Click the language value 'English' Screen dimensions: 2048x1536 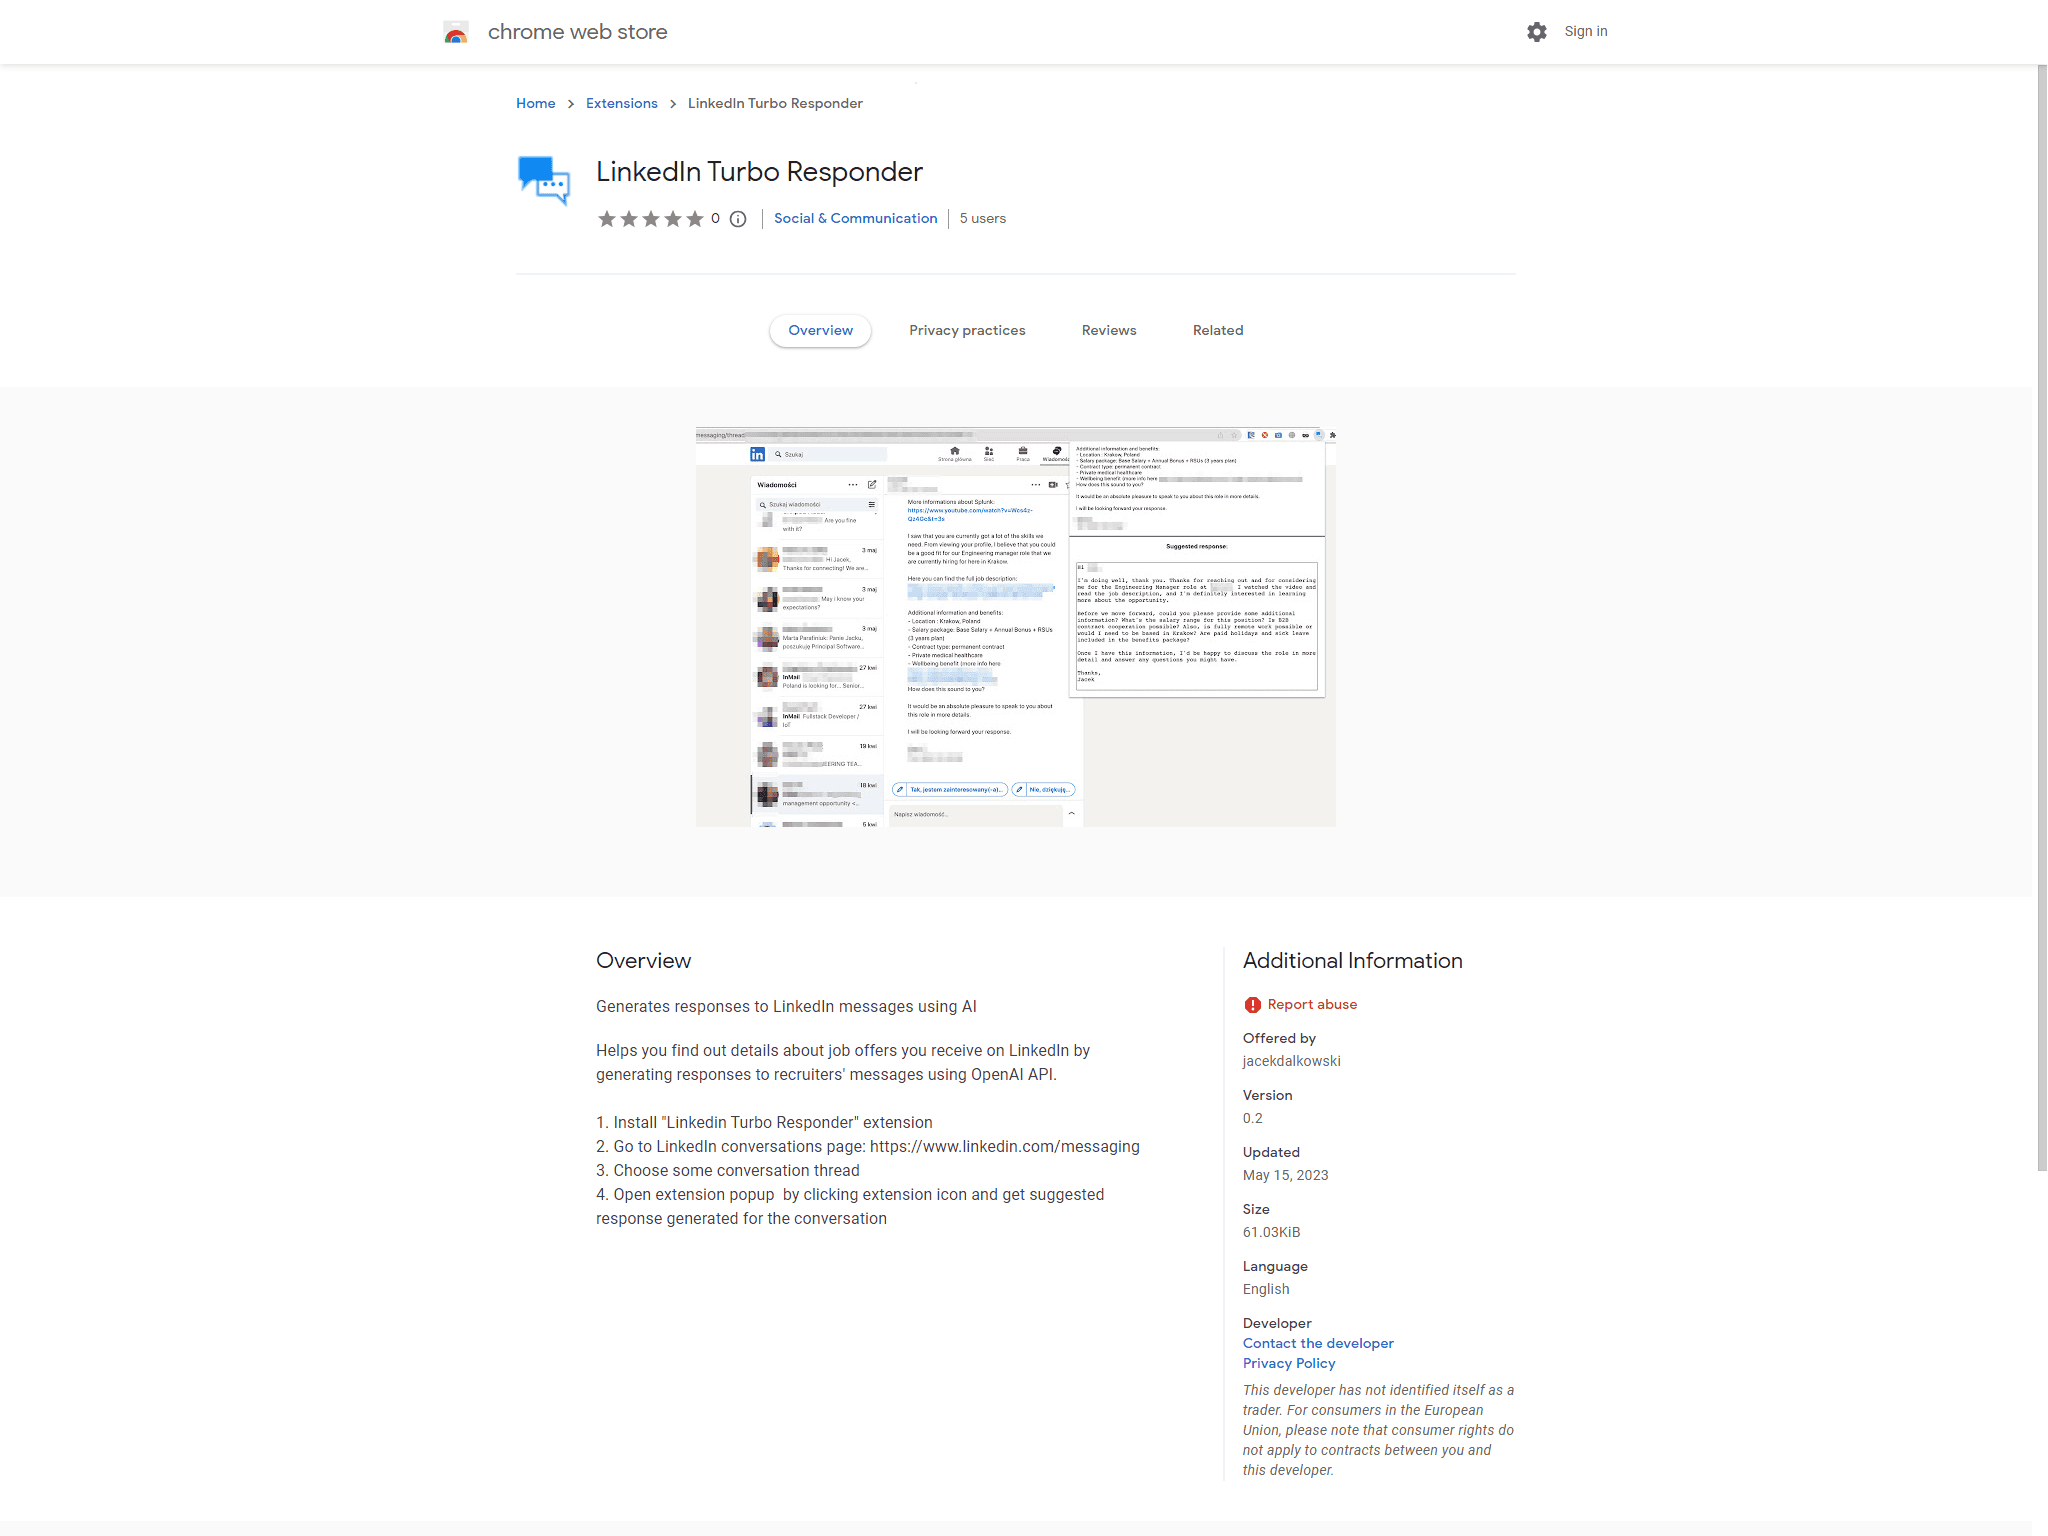point(1266,1289)
